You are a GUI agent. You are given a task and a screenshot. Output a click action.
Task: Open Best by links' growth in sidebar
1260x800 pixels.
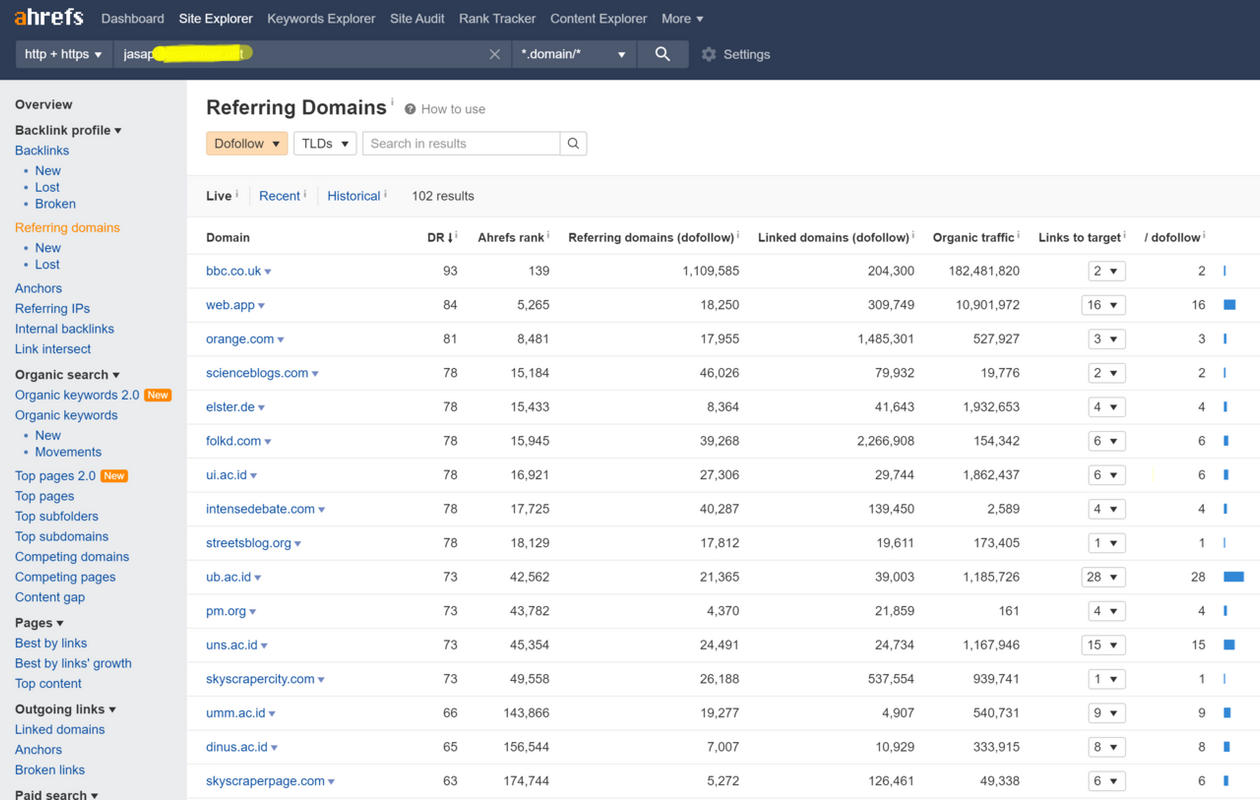tap(73, 663)
